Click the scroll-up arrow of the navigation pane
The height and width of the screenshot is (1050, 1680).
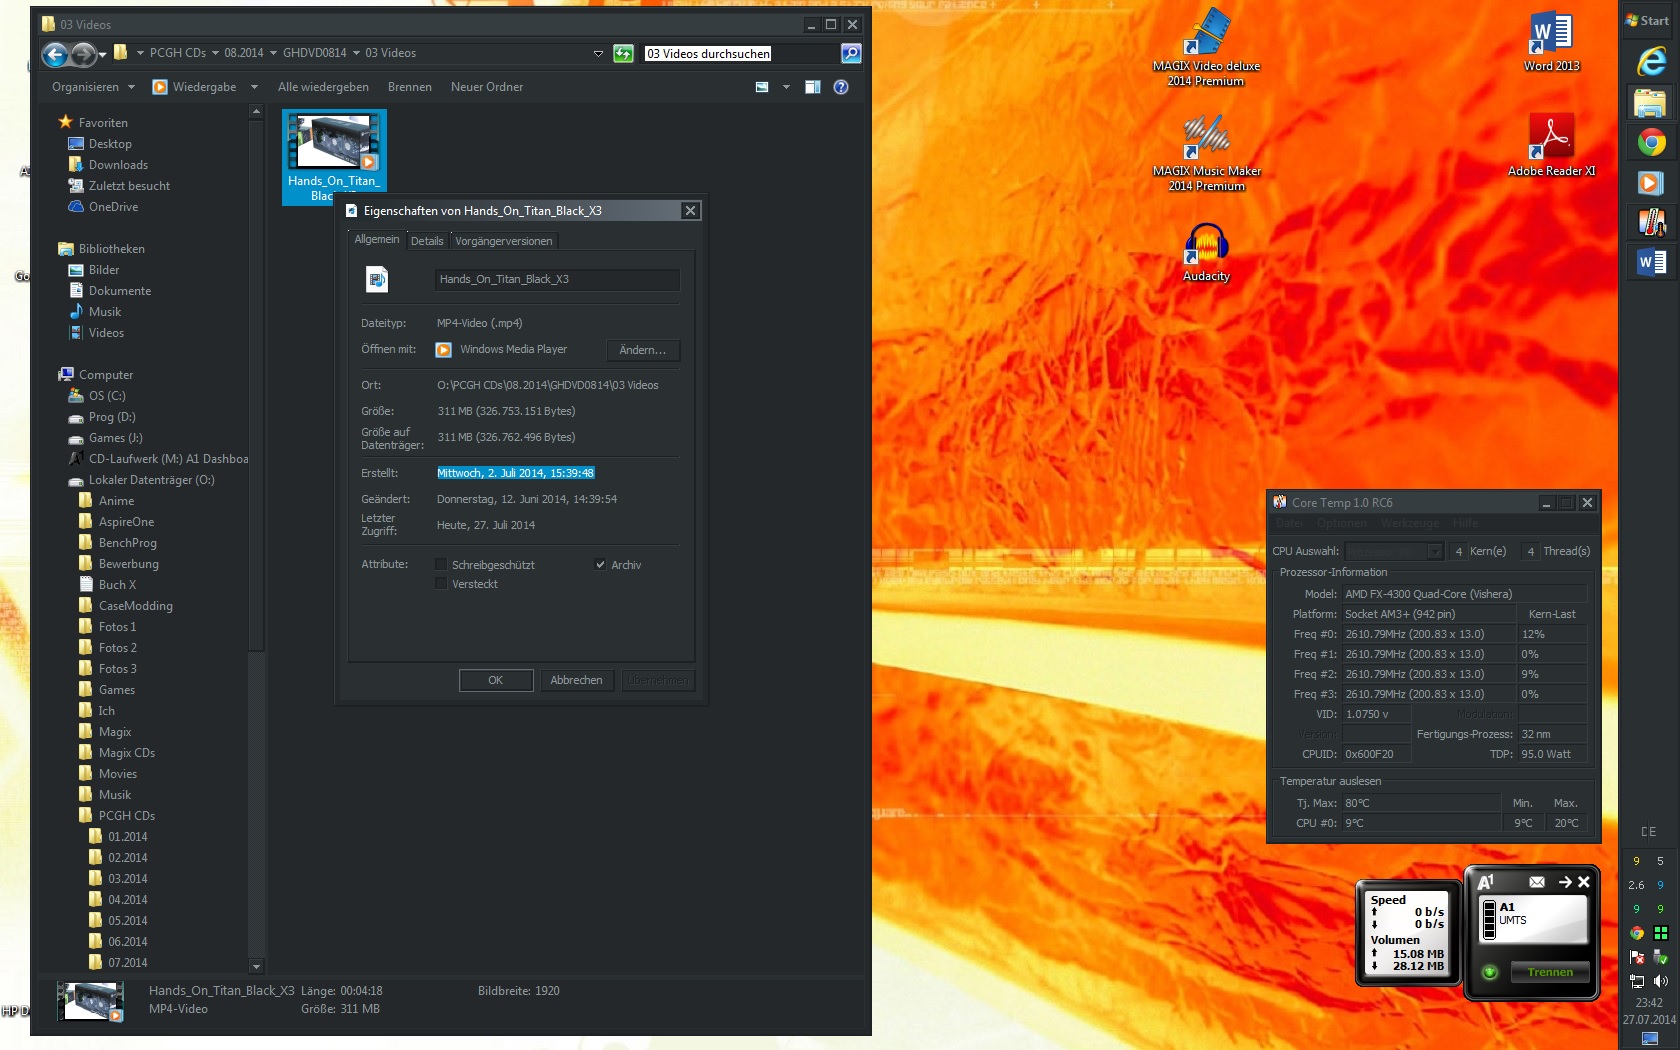pyautogui.click(x=256, y=112)
